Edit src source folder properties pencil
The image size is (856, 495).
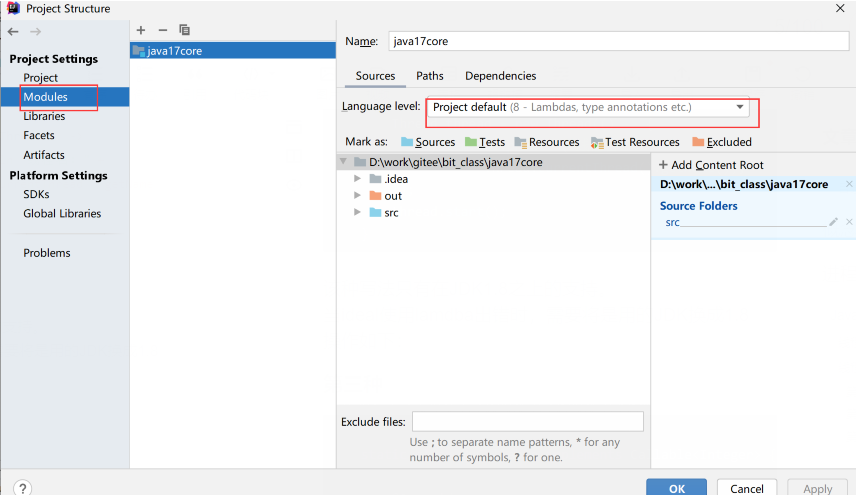[x=833, y=222]
